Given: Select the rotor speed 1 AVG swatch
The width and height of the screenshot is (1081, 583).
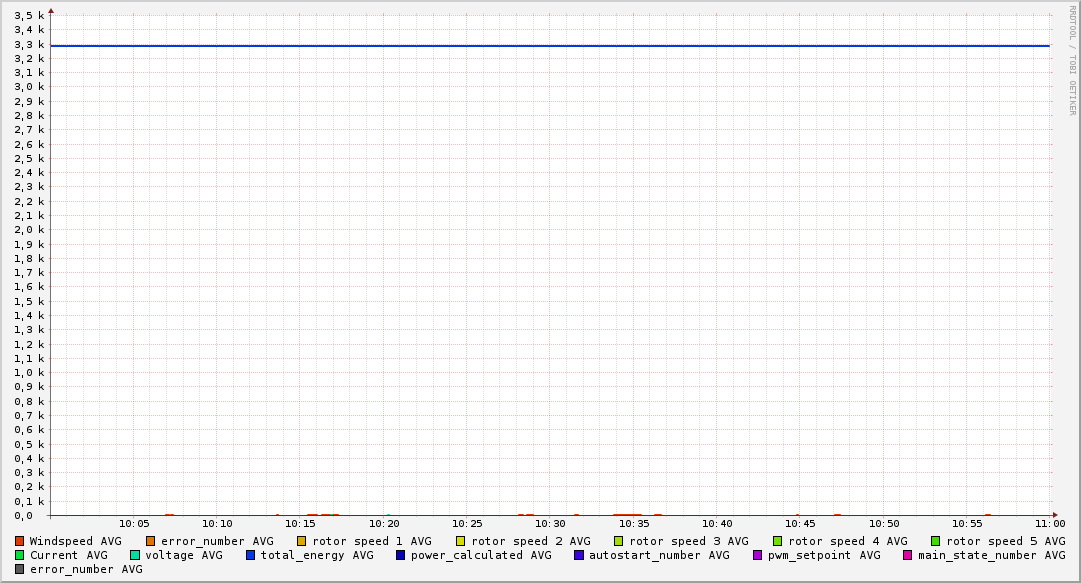Looking at the screenshot, I should coord(302,541).
